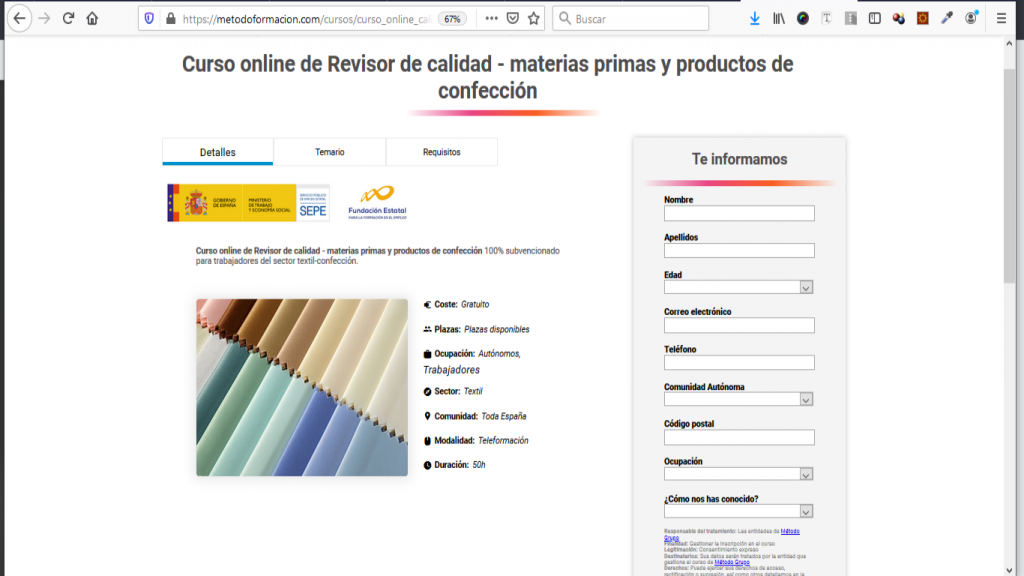Focus the Buscar search box
The image size is (1024, 576).
pos(630,19)
